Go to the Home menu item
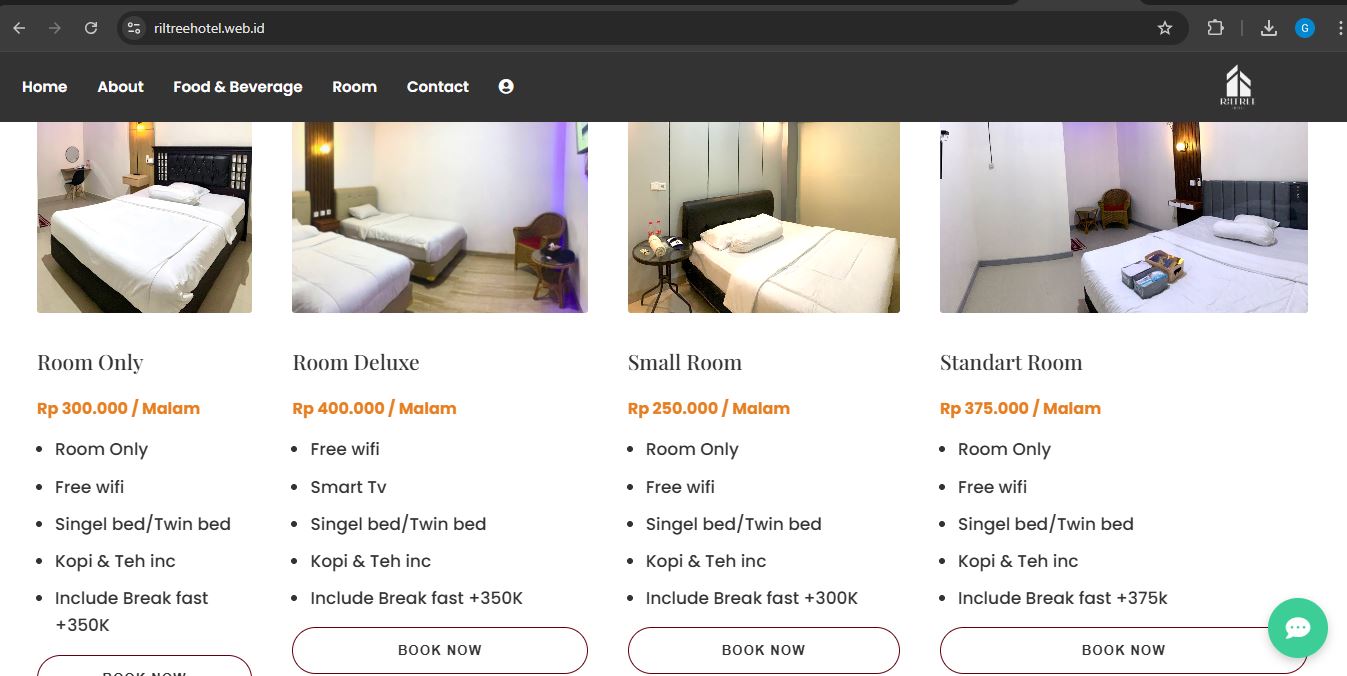Viewport: 1347px width, 676px height. click(45, 87)
